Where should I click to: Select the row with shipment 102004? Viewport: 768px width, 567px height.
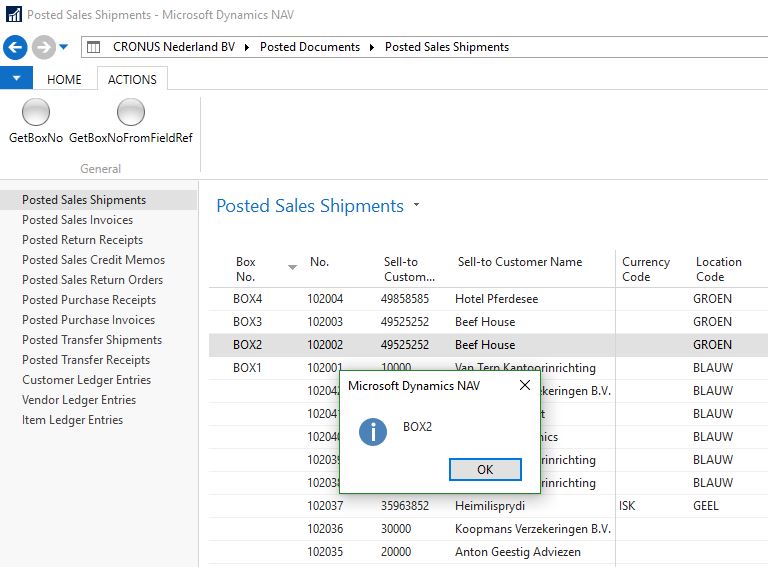click(325, 299)
